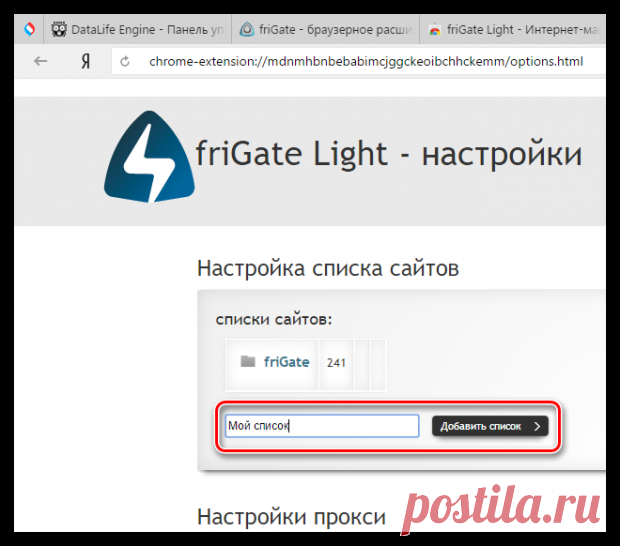
Task: Click the 'списки сайтов:' label
Action: pyautogui.click(x=274, y=319)
